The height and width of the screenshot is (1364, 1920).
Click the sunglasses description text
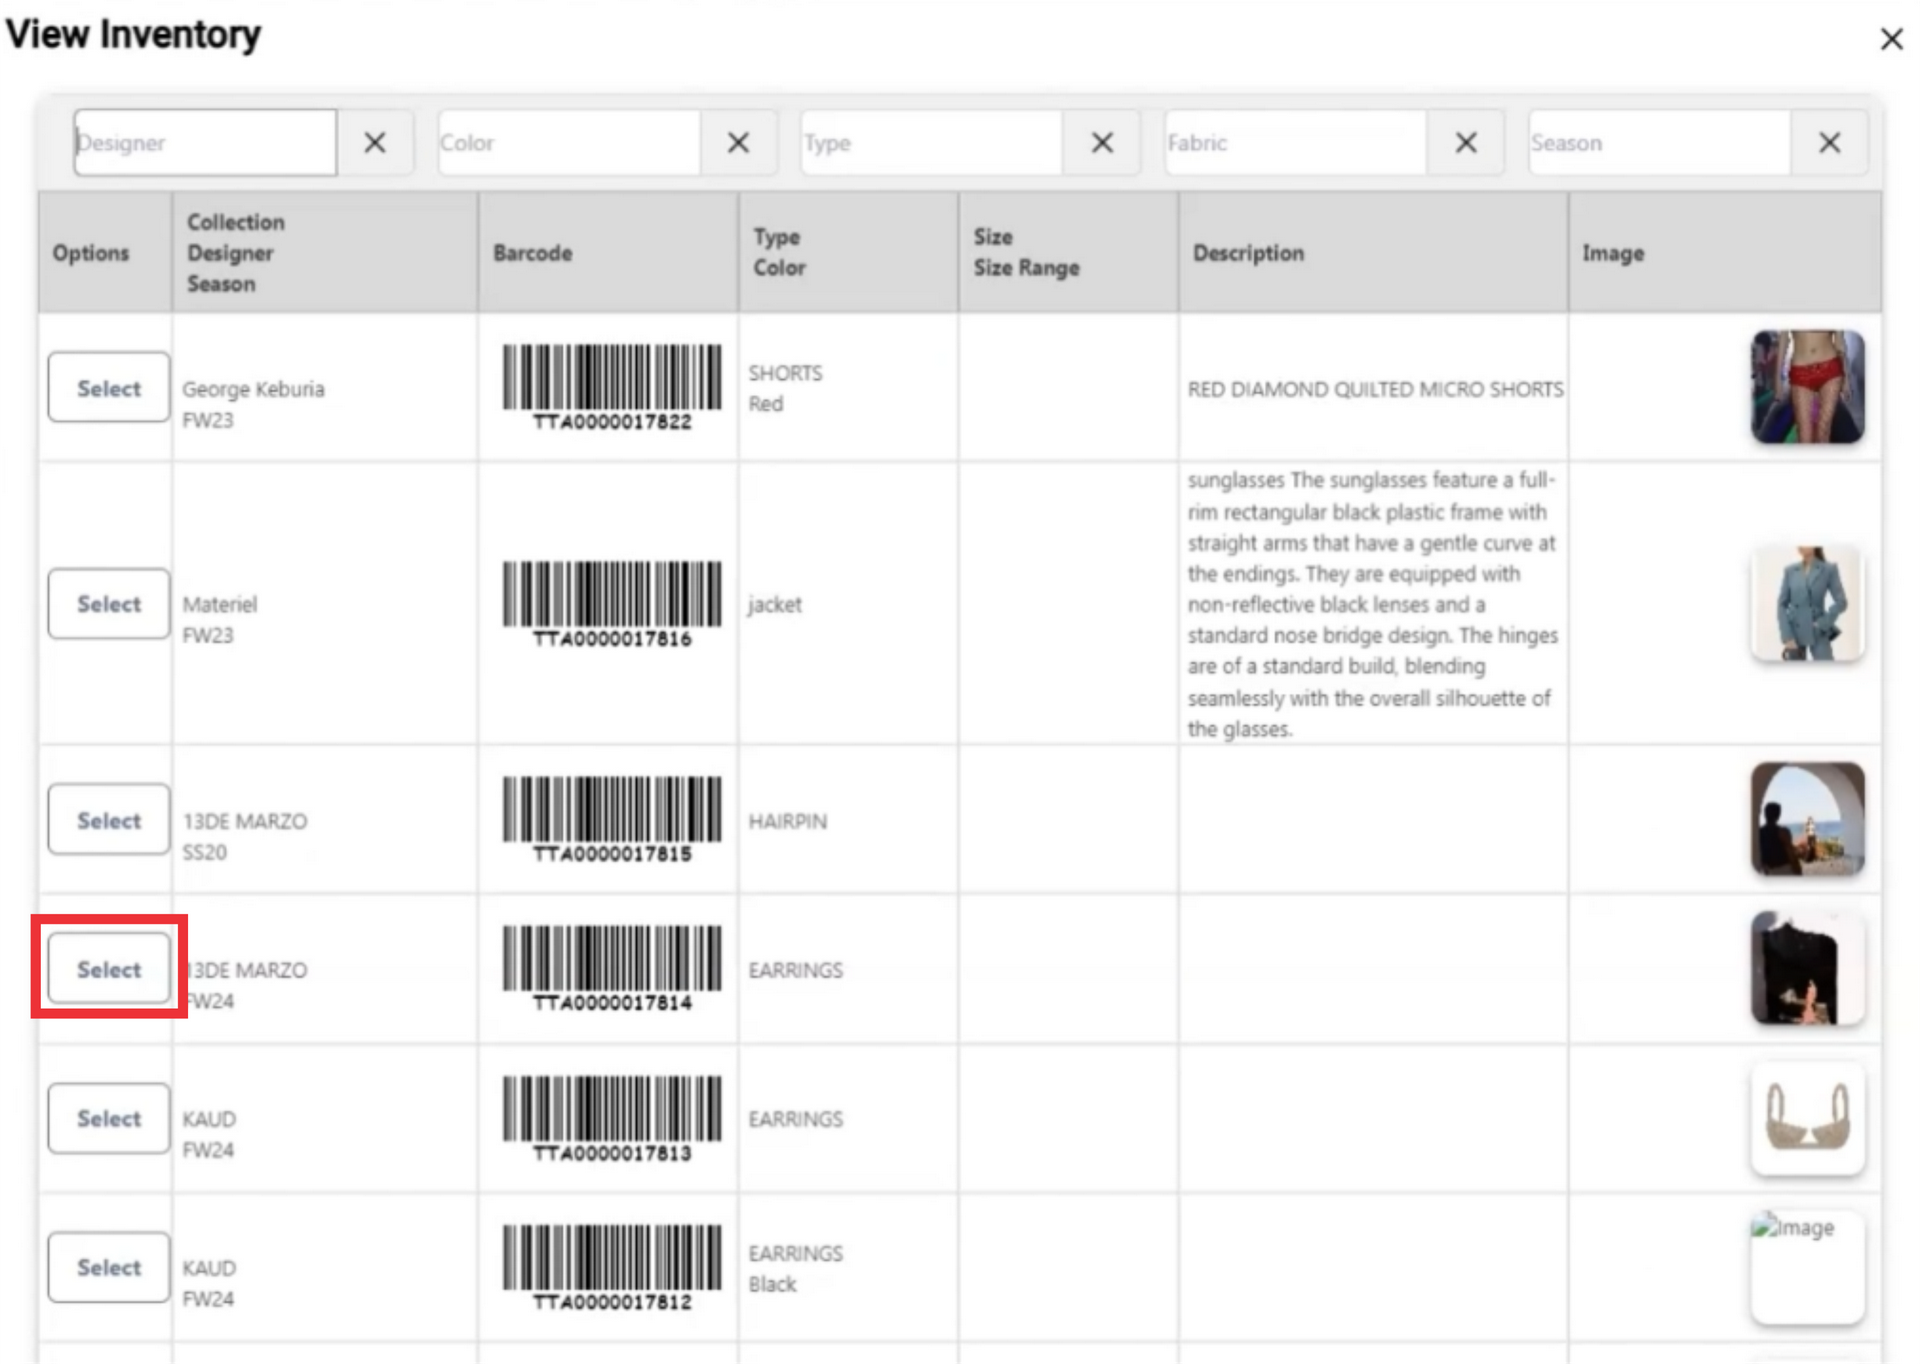point(1372,604)
